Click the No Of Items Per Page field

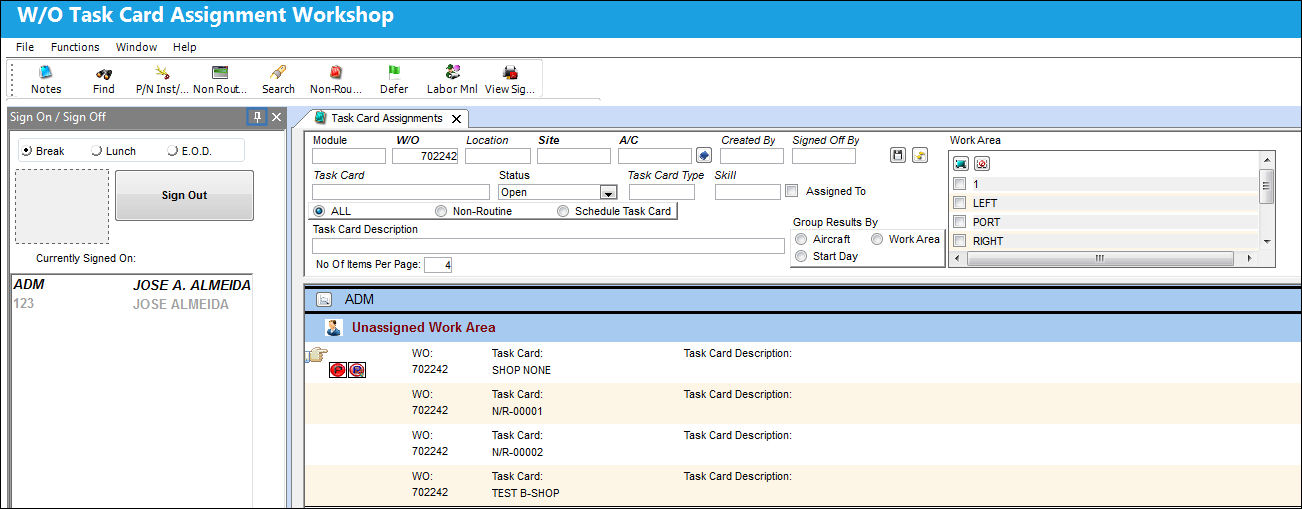click(438, 265)
